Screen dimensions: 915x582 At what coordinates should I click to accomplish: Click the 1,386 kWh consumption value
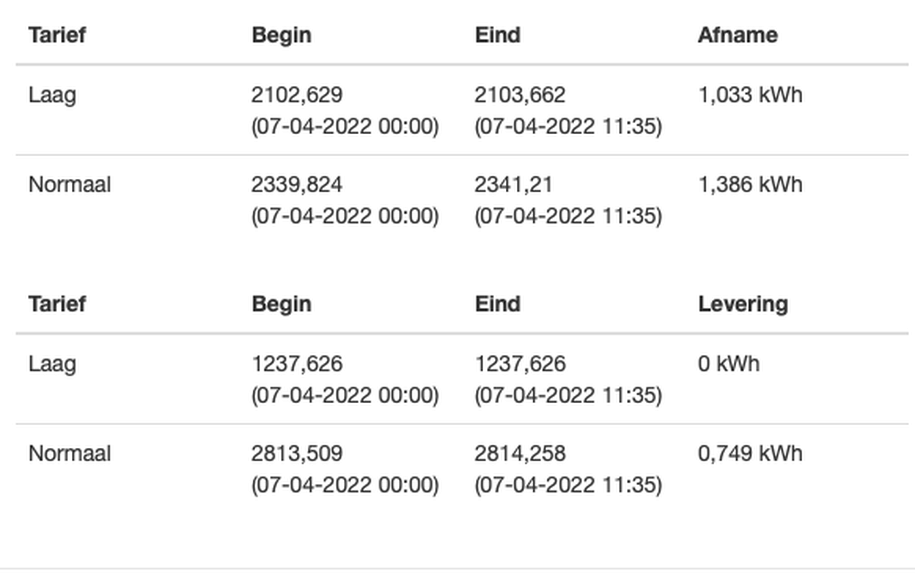click(x=750, y=185)
